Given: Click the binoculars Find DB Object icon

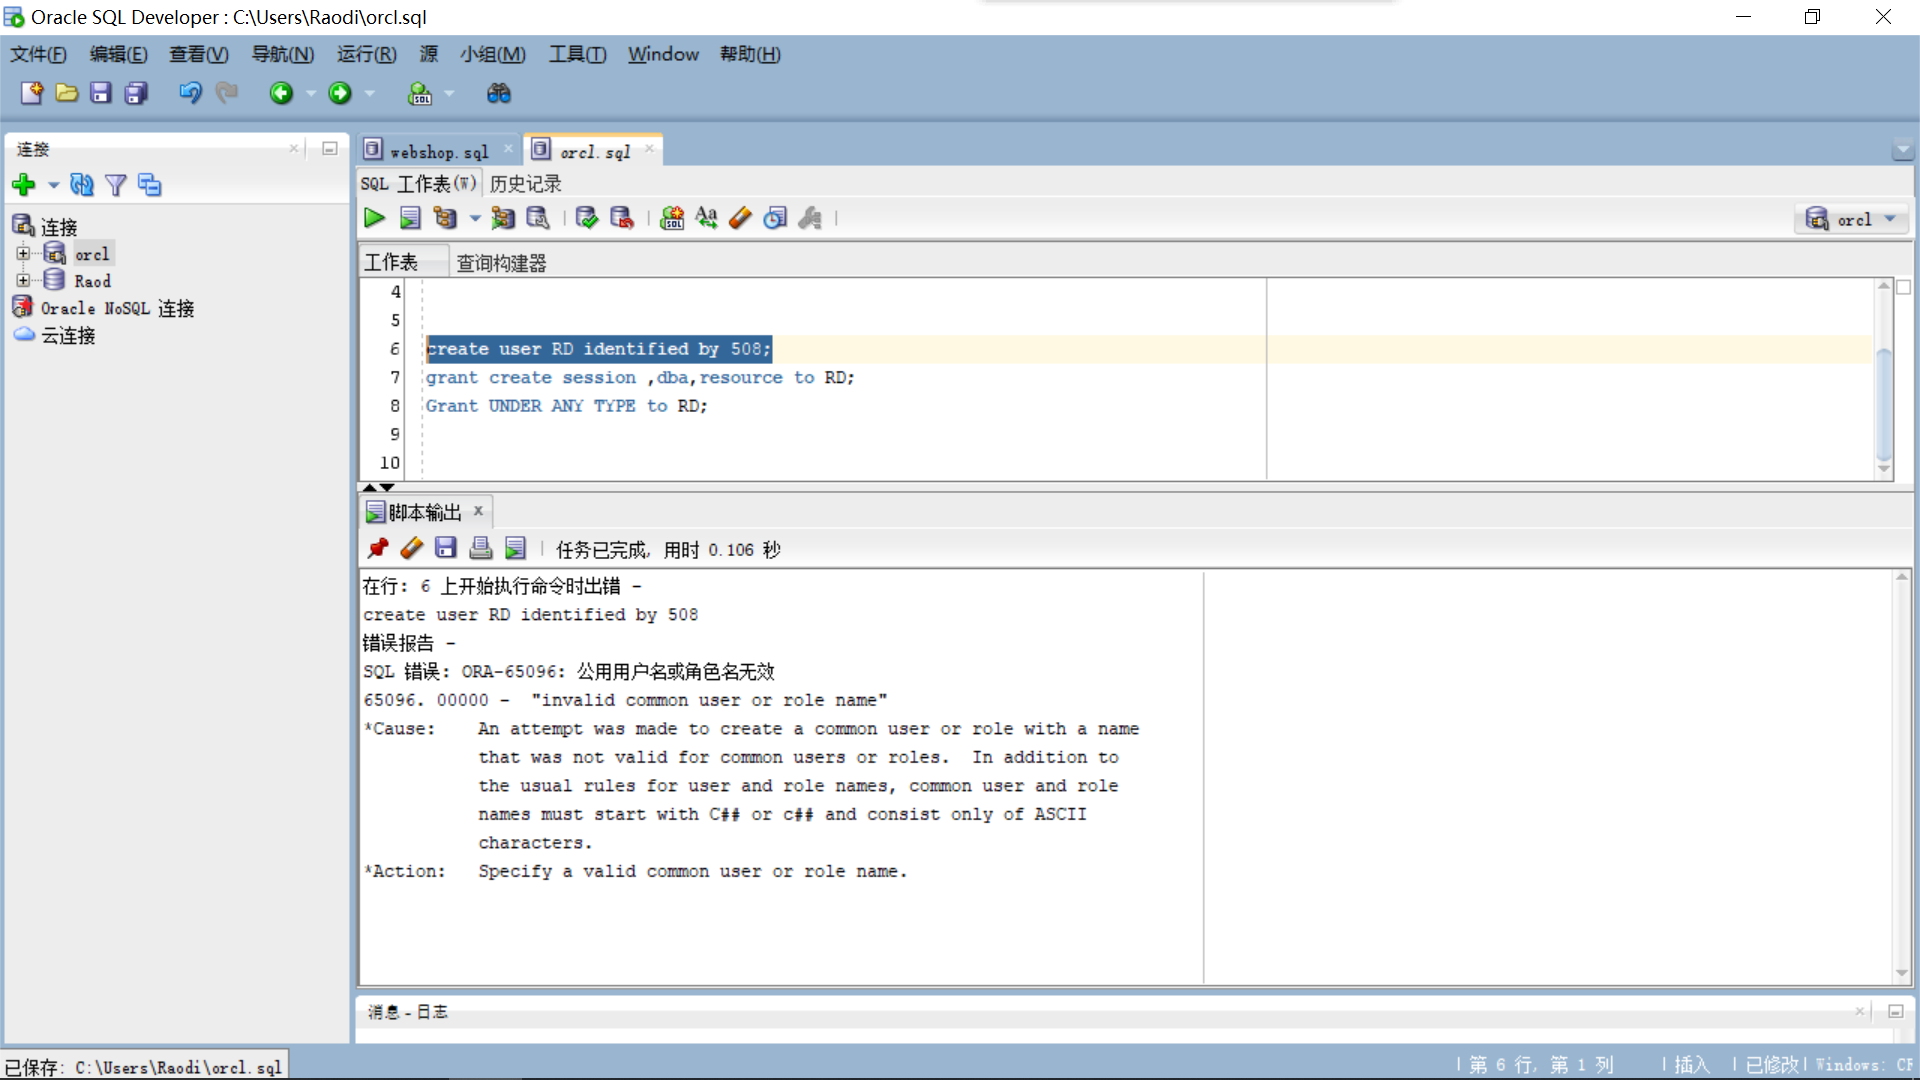Looking at the screenshot, I should click(499, 93).
